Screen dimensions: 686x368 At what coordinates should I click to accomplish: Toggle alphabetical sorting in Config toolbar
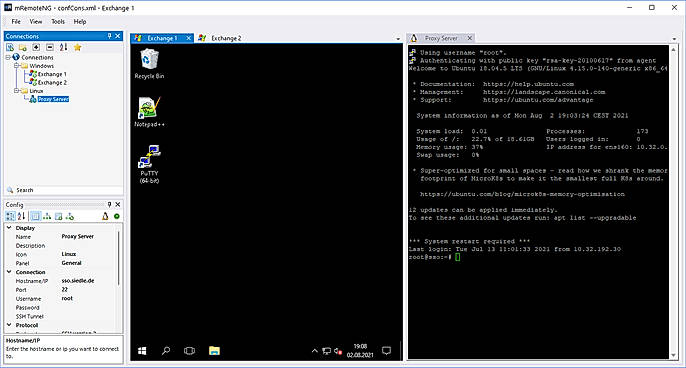[21, 216]
